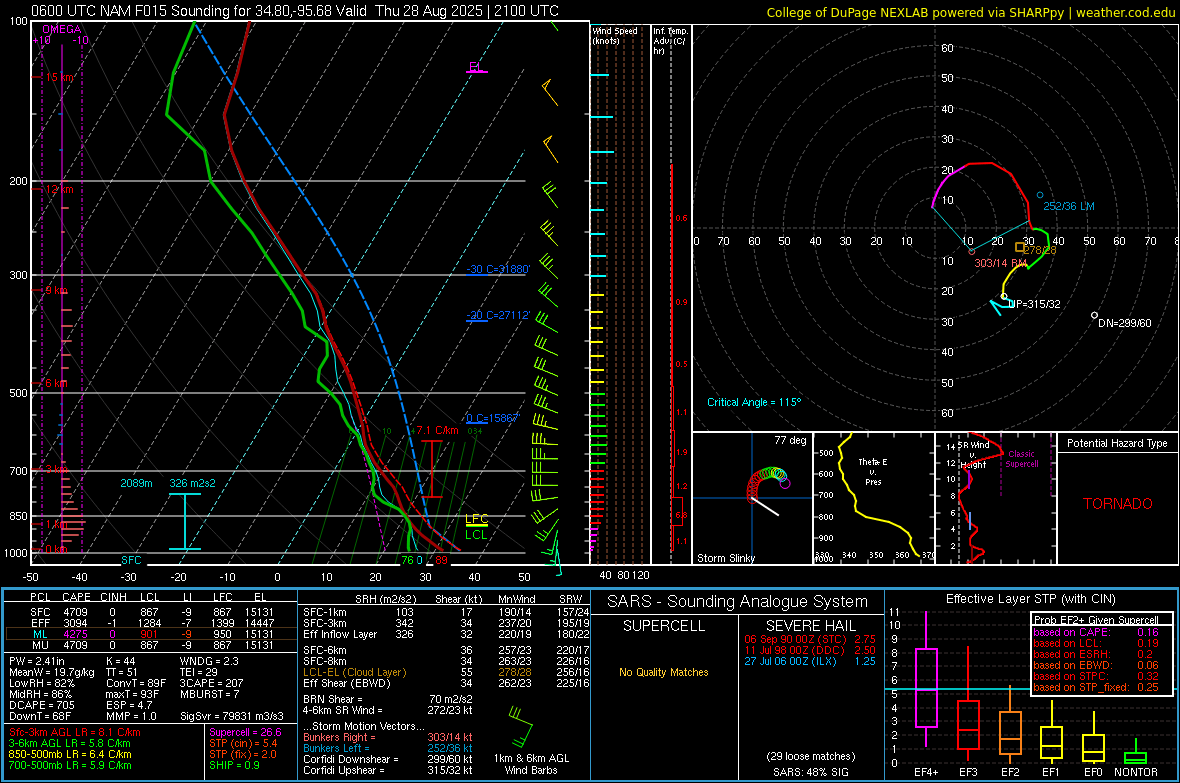Click the 7.1 C/km lapse rate label

pyautogui.click(x=435, y=431)
